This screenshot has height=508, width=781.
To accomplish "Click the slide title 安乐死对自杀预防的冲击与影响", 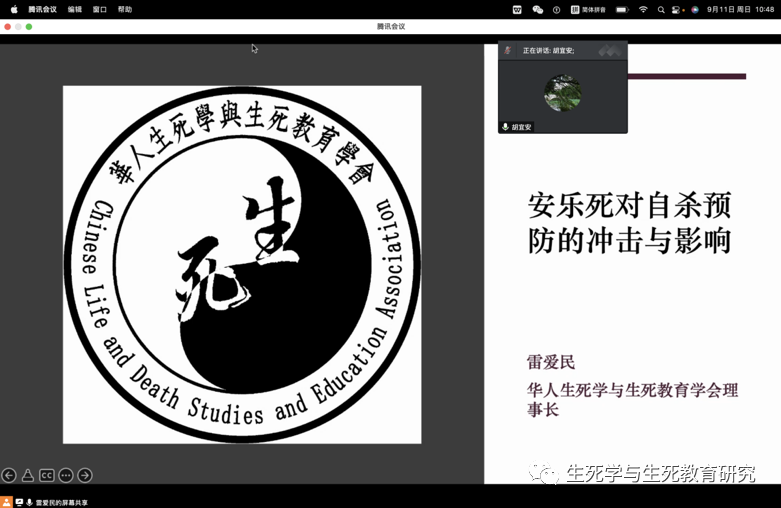I will click(x=630, y=223).
